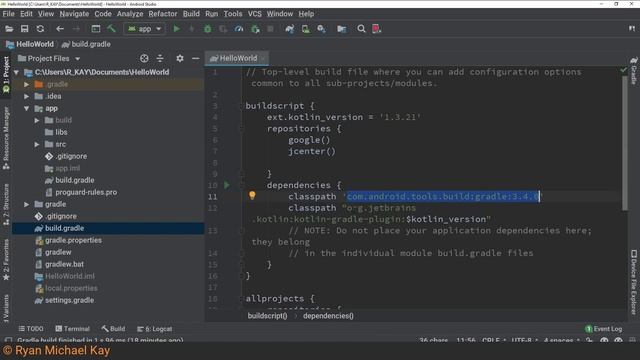The height and width of the screenshot is (360, 640).
Task: Open the Build menu
Action: tap(191, 14)
